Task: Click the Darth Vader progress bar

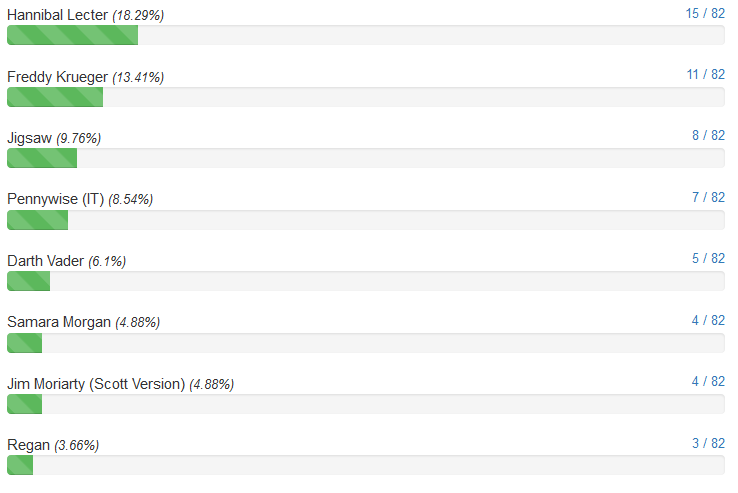Action: [366, 281]
